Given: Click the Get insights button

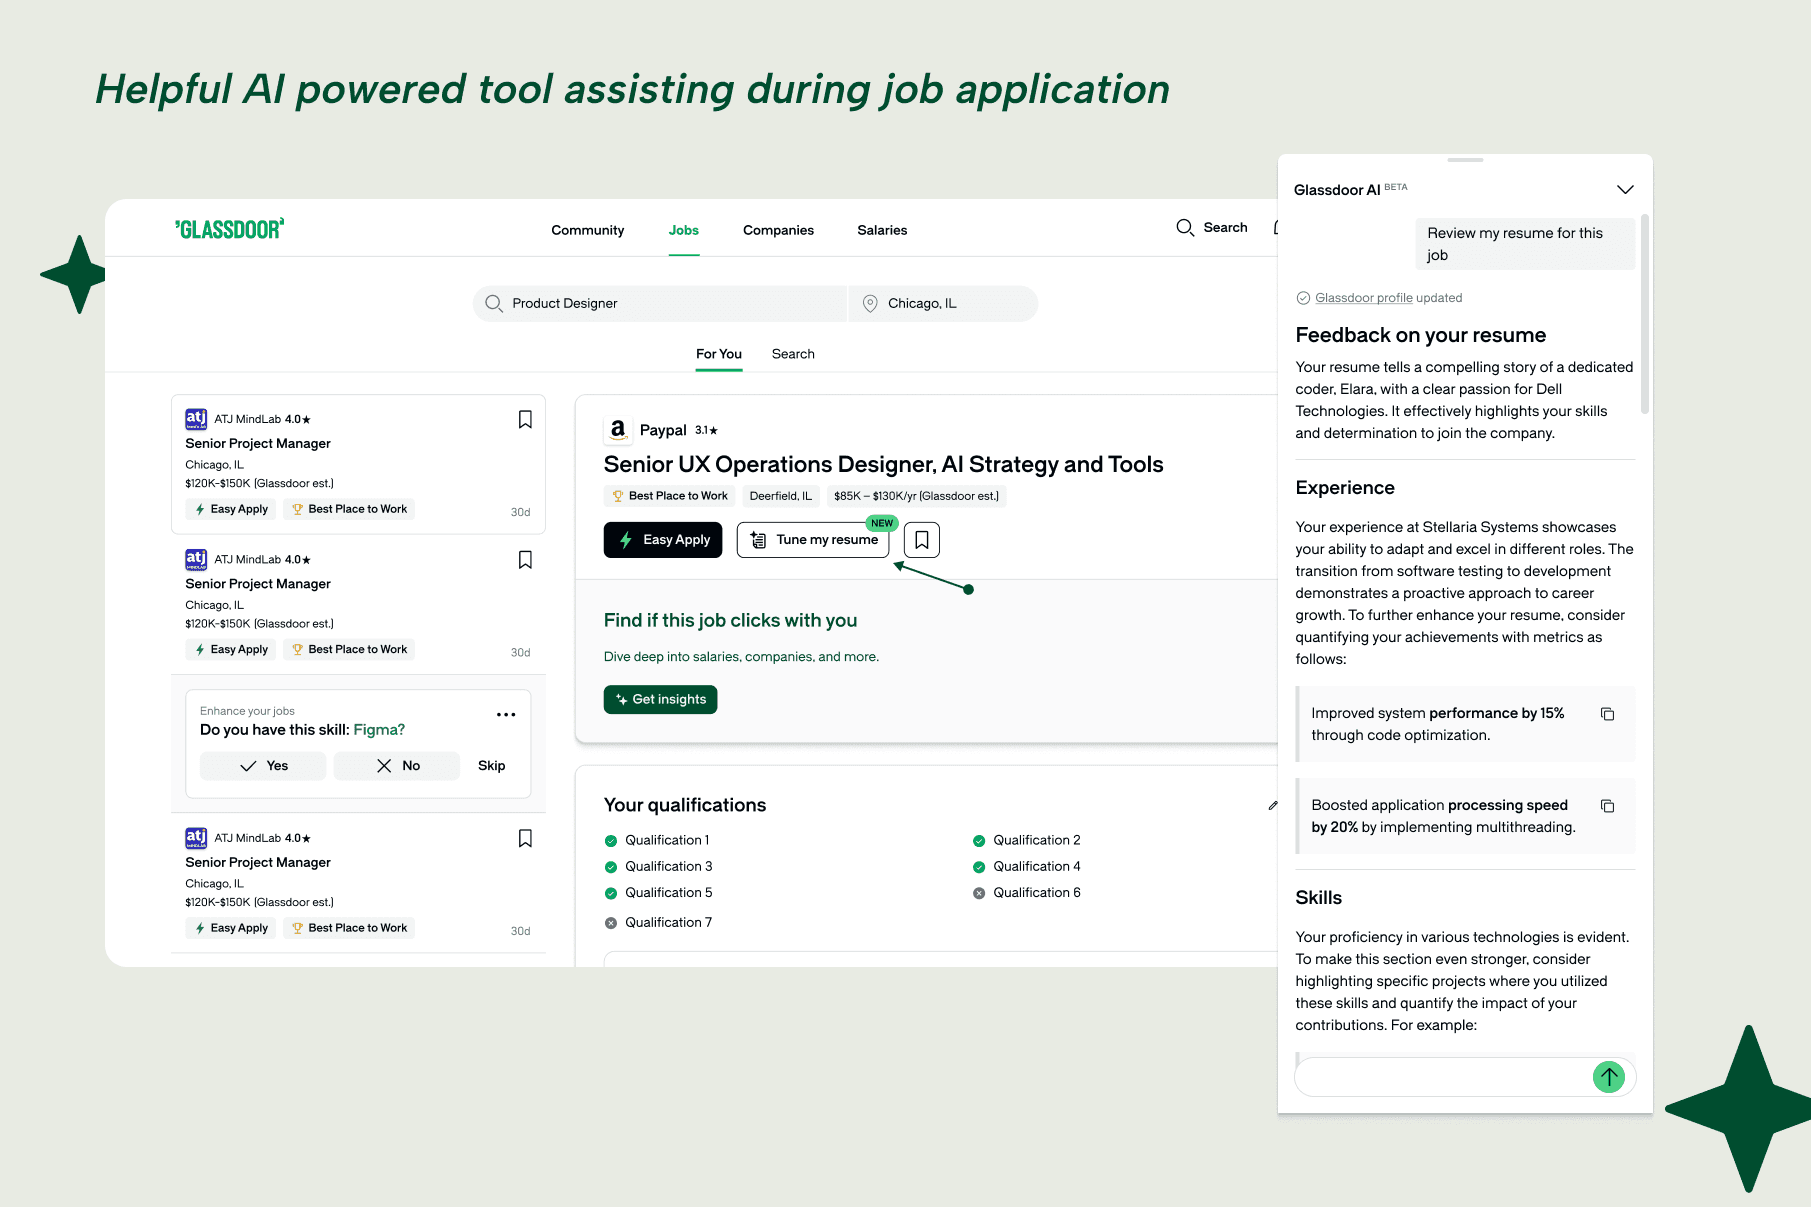Looking at the screenshot, I should pyautogui.click(x=661, y=699).
